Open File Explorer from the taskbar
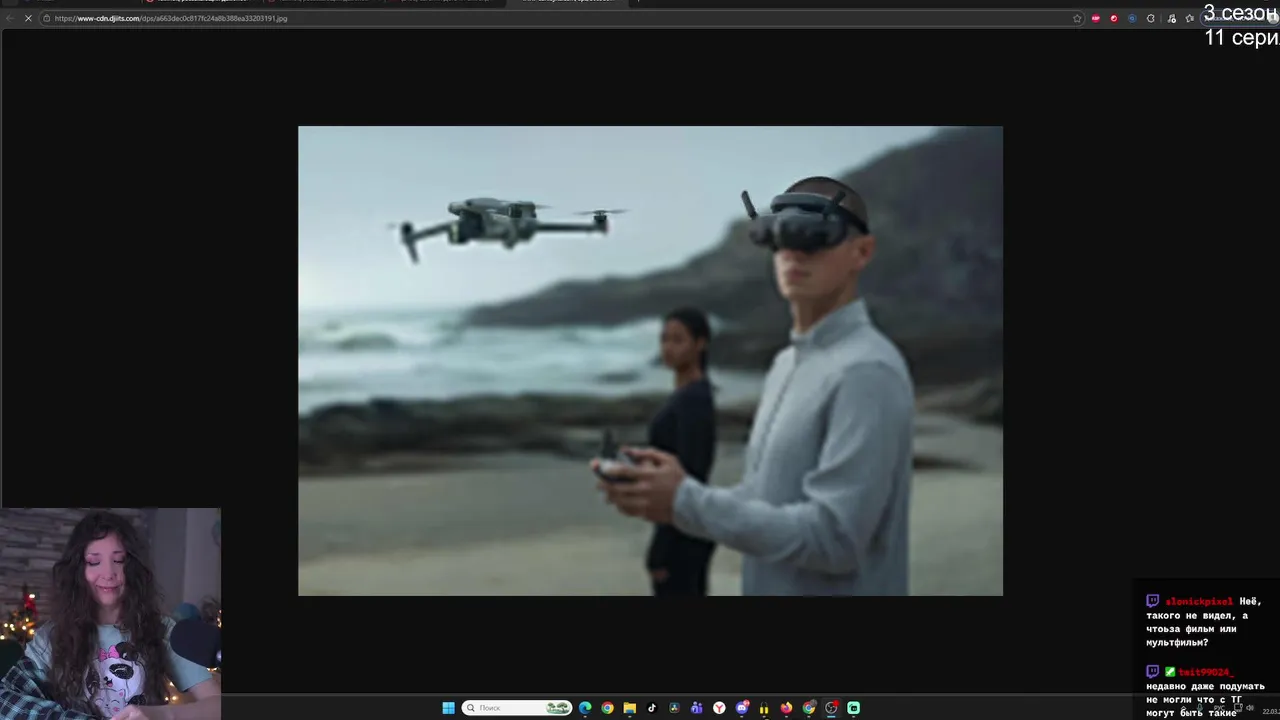 pyautogui.click(x=630, y=708)
